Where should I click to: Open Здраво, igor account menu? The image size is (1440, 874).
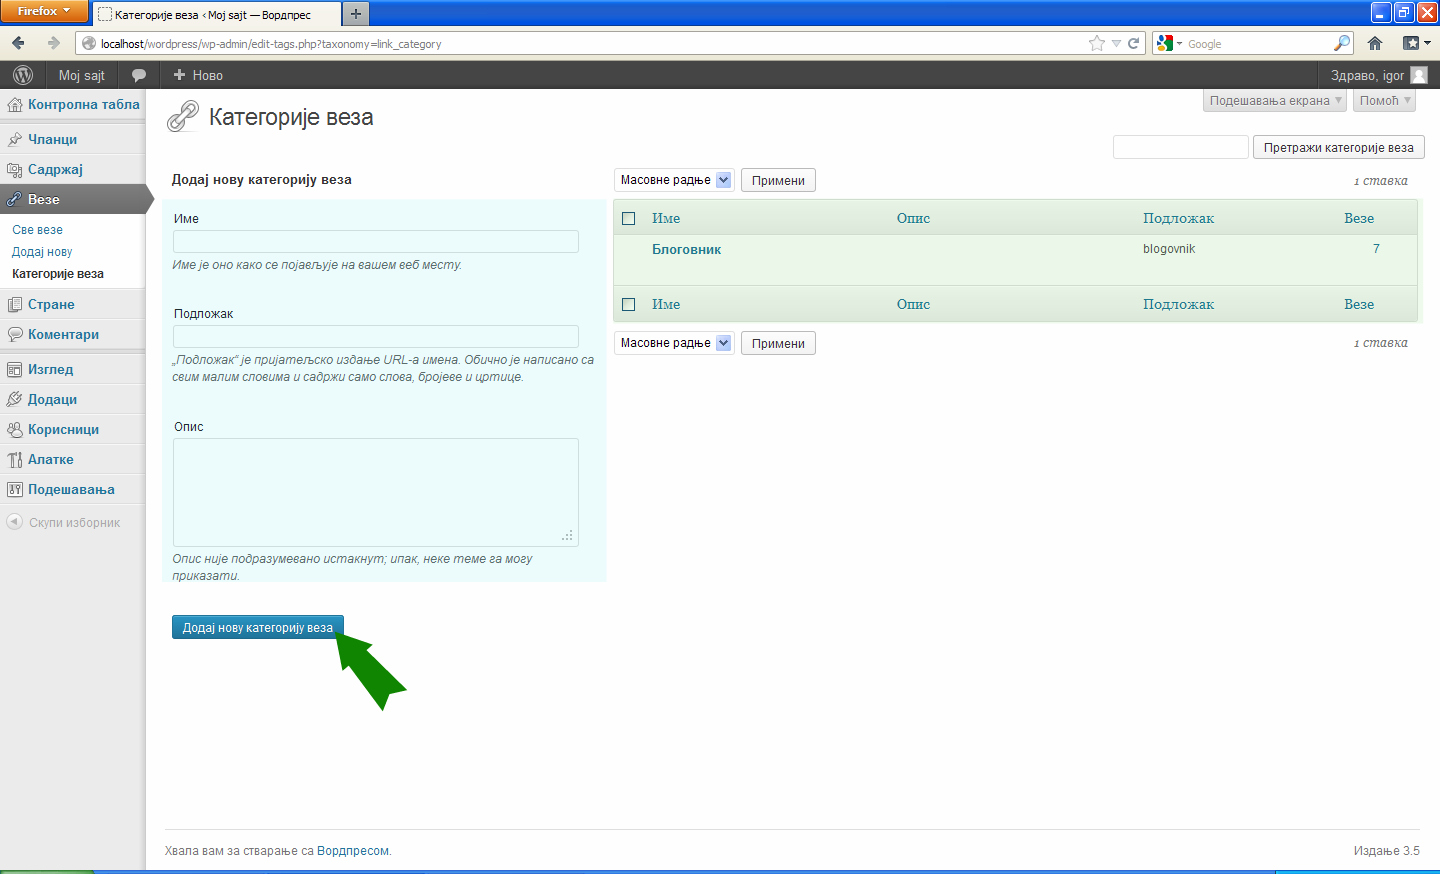point(1378,75)
